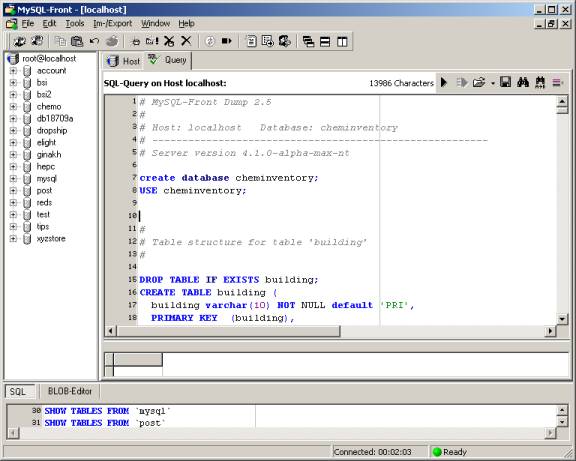Click log entry SHOW TABLES FROM `post`

tap(104, 423)
